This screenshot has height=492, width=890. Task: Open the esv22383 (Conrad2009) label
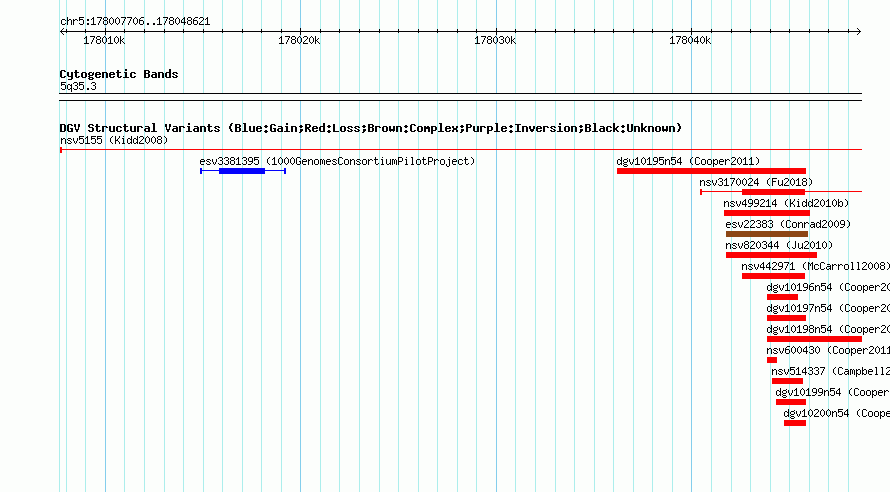pos(788,224)
